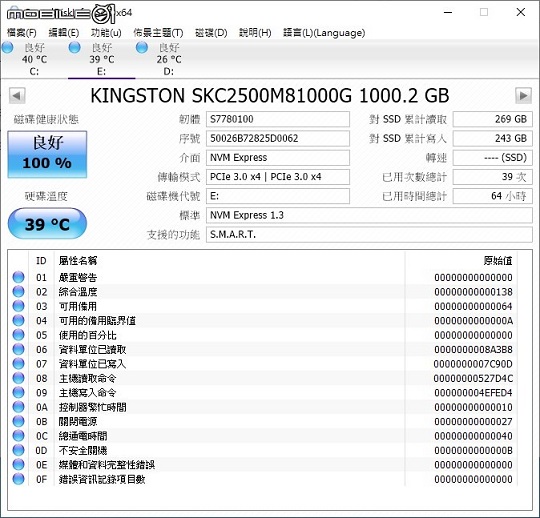The width and height of the screenshot is (540, 518).
Task: Open the 檔案(F) menu
Action: click(21, 33)
